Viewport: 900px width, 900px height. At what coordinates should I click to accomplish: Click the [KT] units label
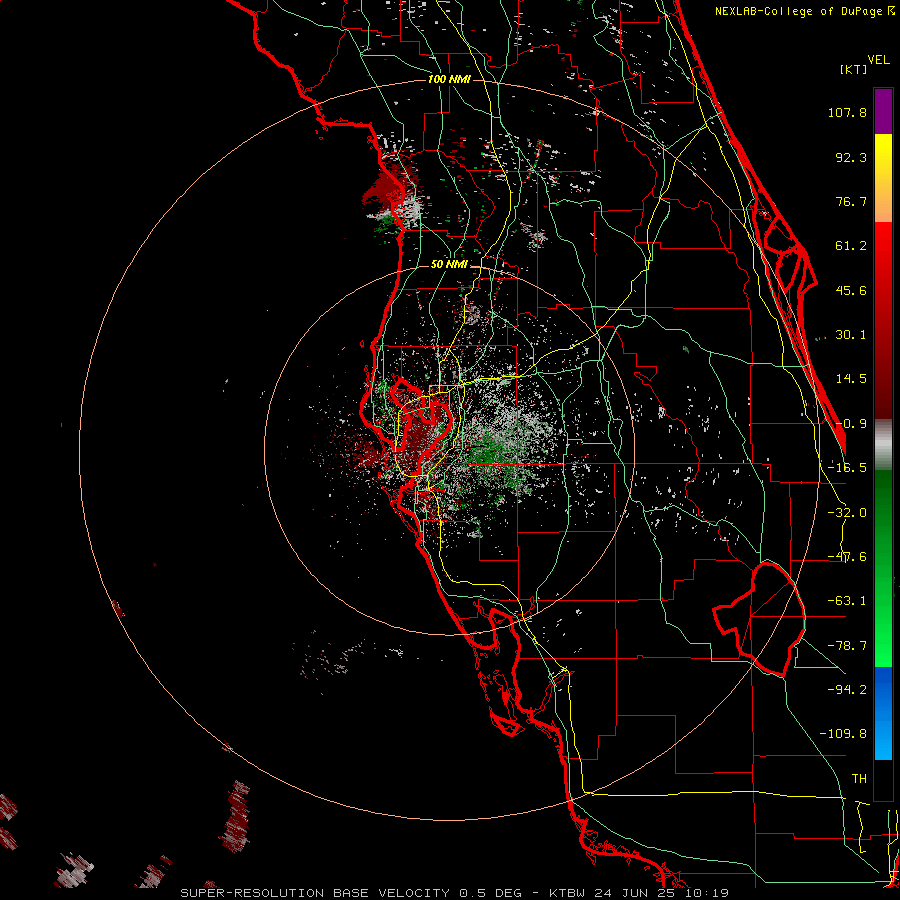pyautogui.click(x=853, y=69)
